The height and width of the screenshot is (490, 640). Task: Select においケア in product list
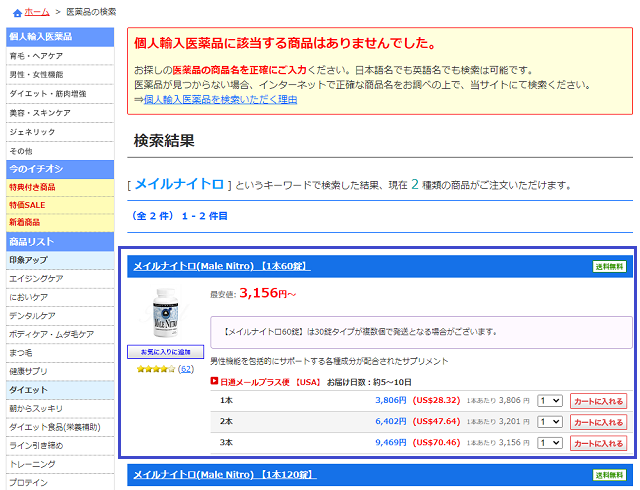(x=60, y=297)
